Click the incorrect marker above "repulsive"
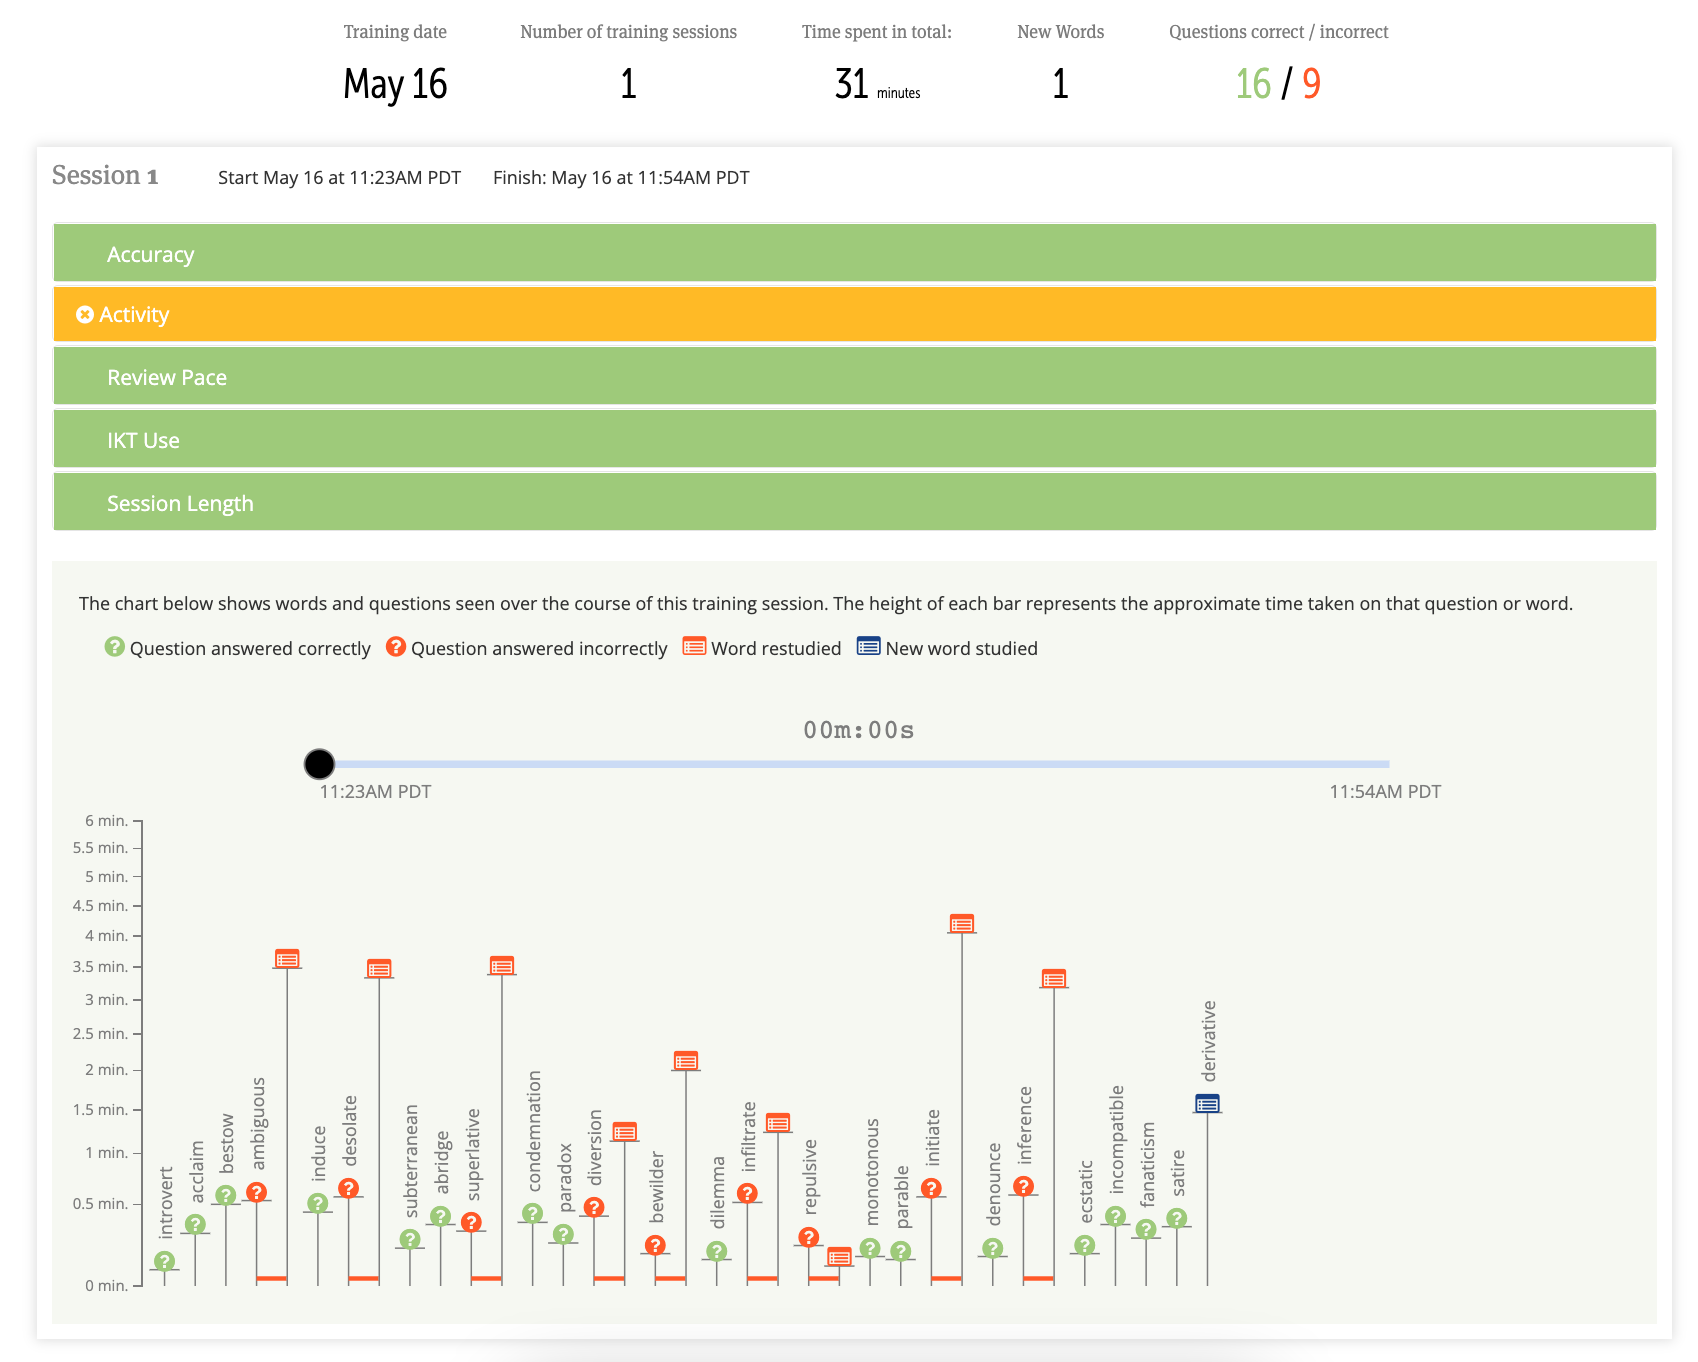This screenshot has width=1698, height=1362. point(809,1237)
